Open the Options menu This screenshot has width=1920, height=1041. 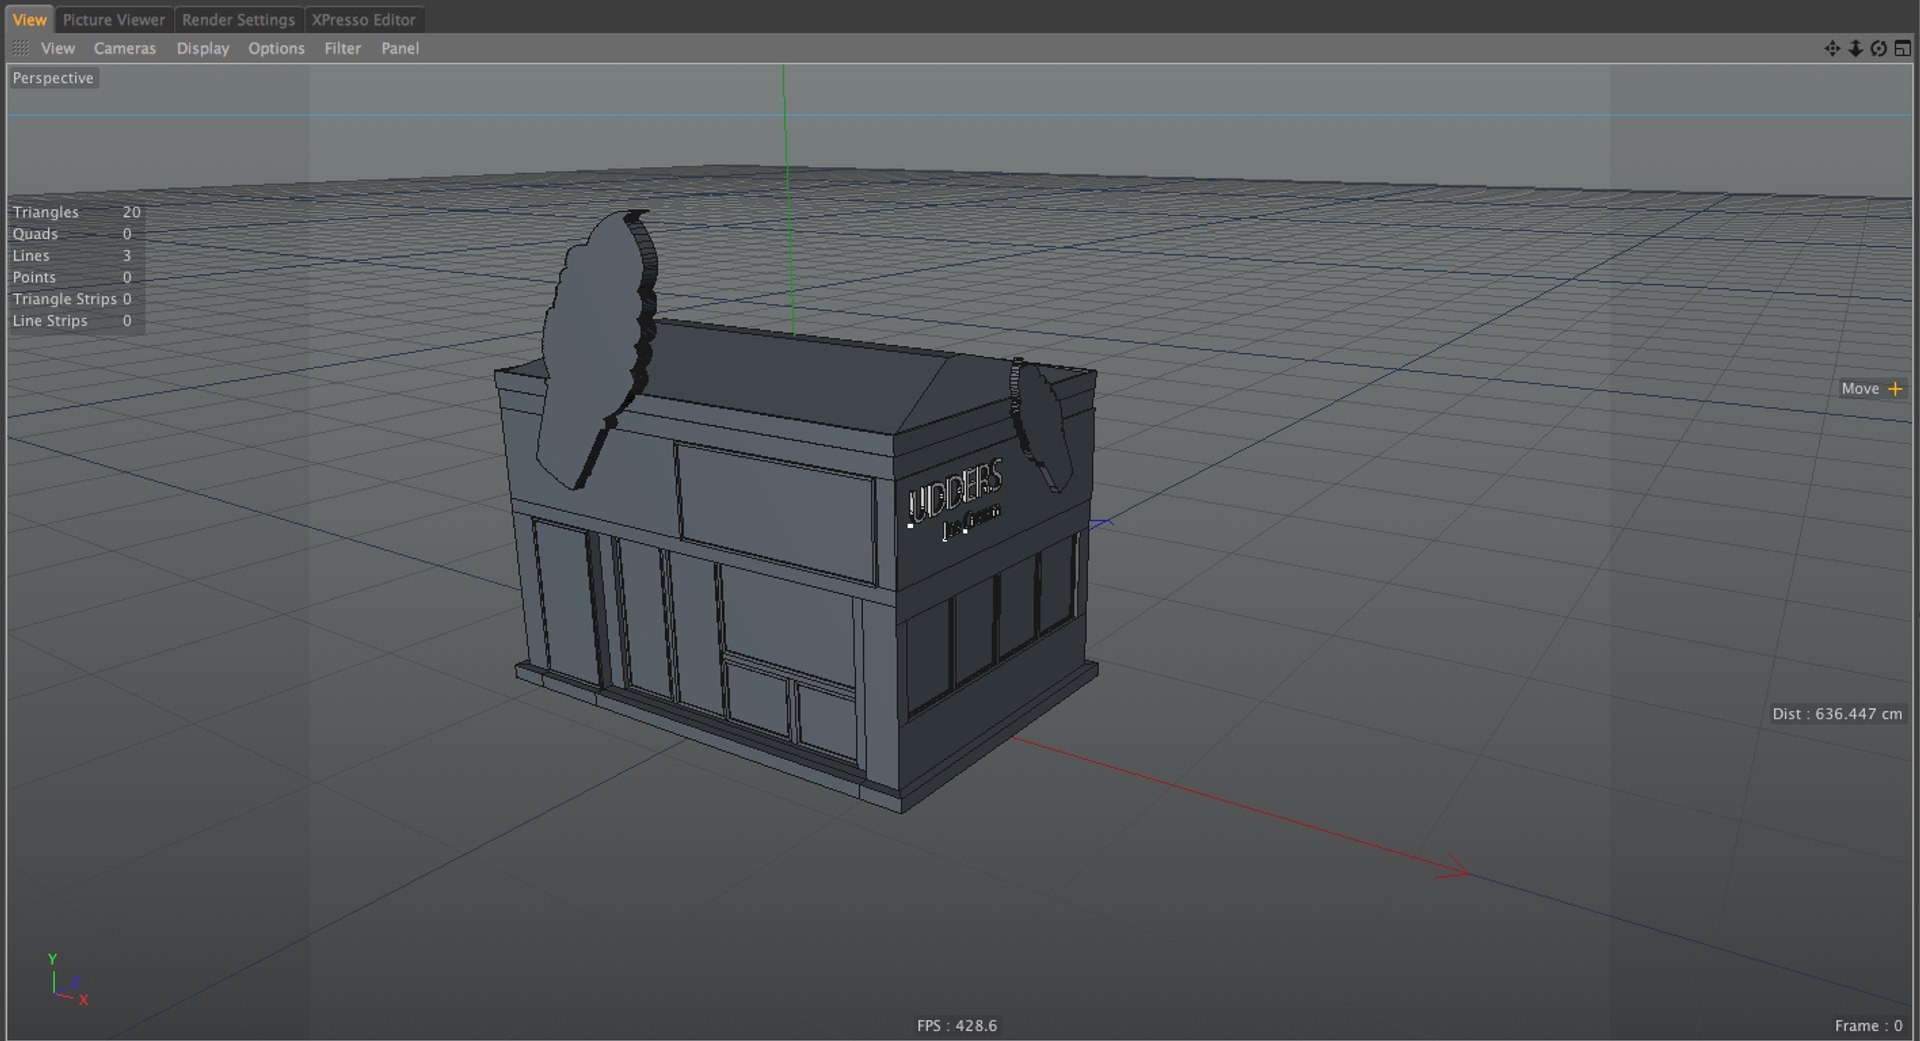tap(276, 48)
